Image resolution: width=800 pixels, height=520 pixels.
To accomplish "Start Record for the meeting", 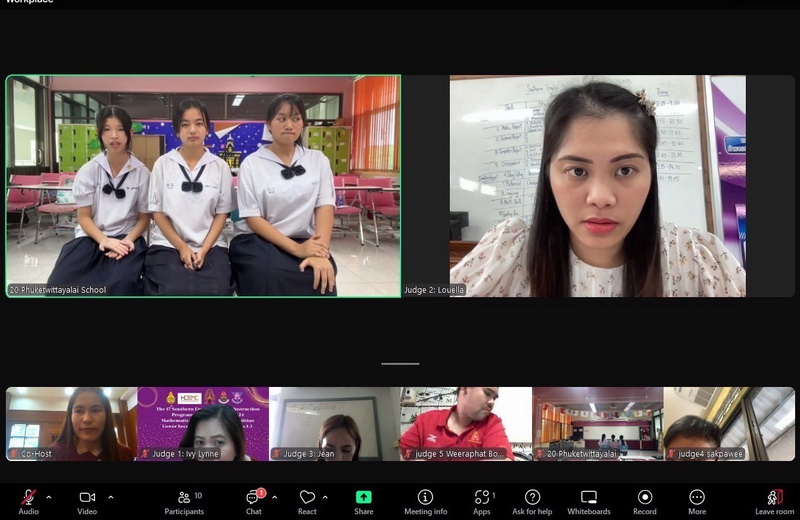I will [x=645, y=502].
